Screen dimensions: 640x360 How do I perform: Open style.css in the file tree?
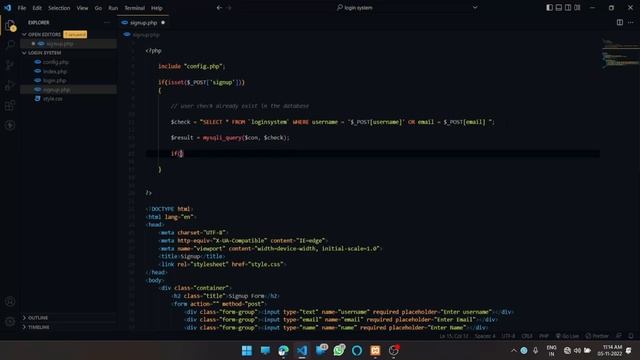[x=68, y=99]
